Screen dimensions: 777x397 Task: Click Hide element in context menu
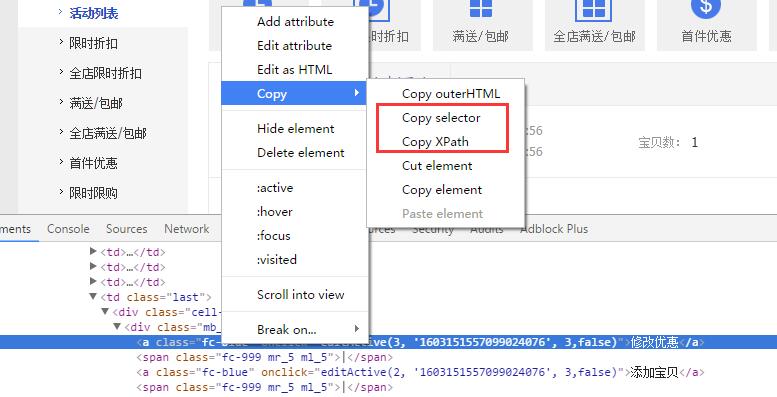tap(295, 129)
